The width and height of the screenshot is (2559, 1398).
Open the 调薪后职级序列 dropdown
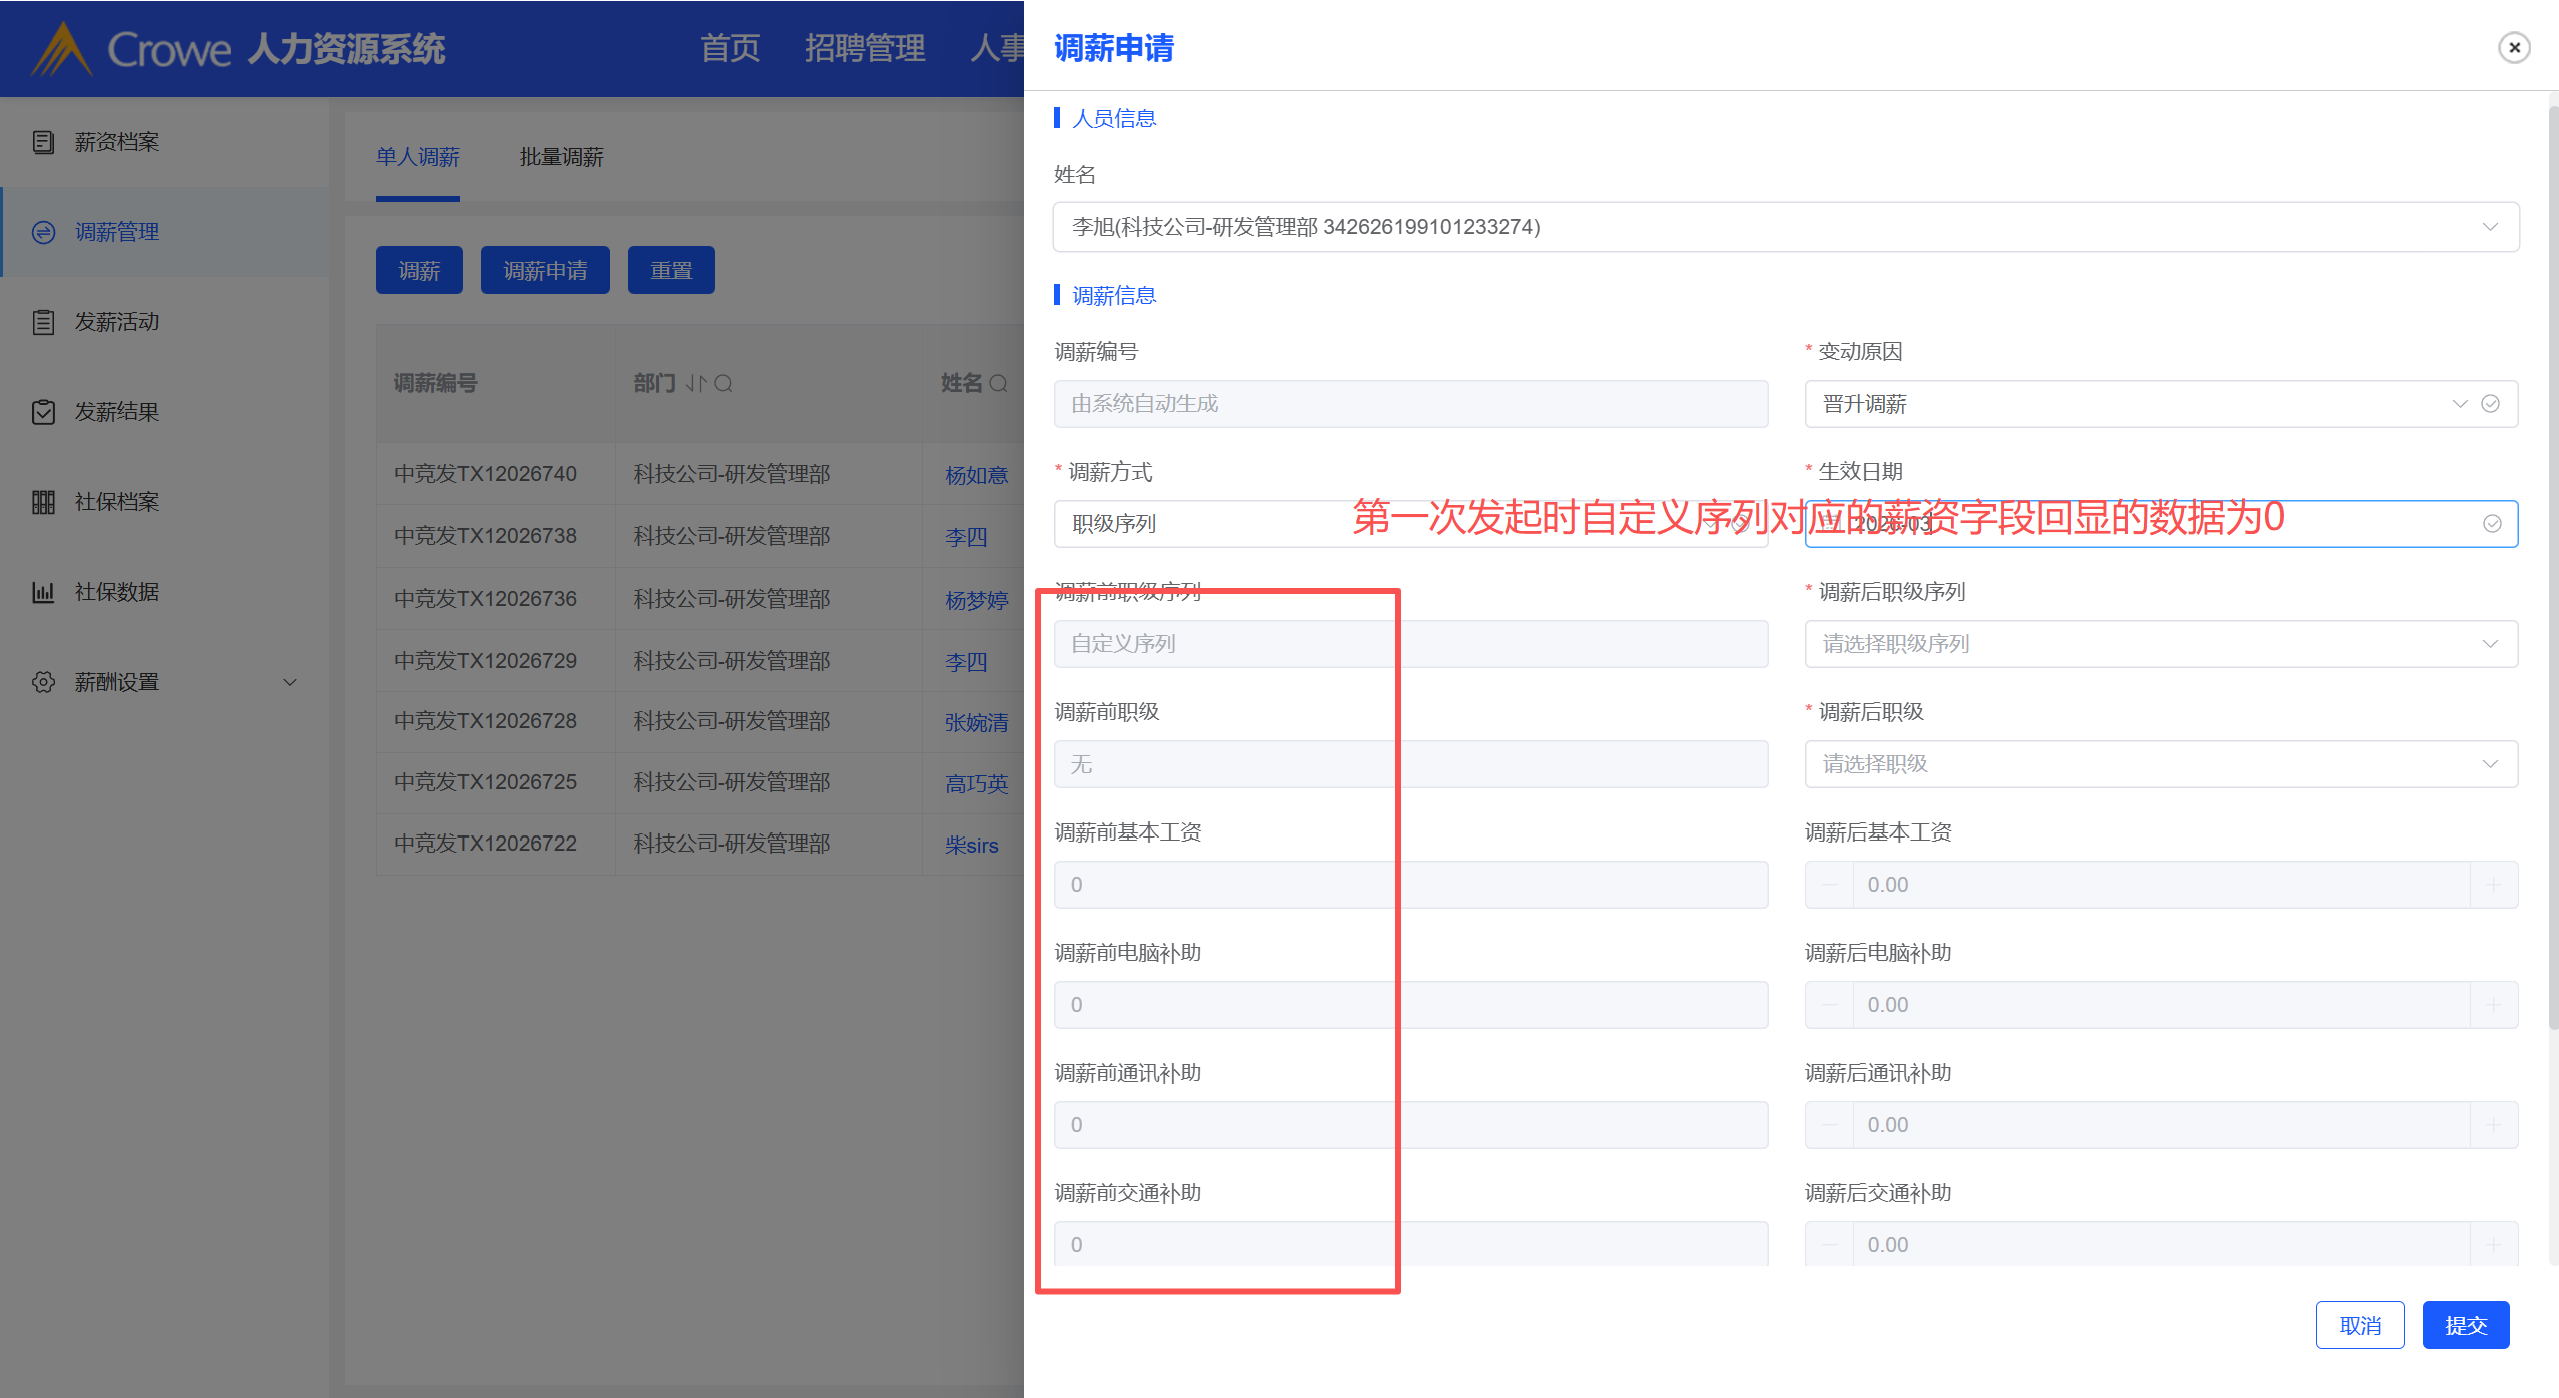[2160, 644]
